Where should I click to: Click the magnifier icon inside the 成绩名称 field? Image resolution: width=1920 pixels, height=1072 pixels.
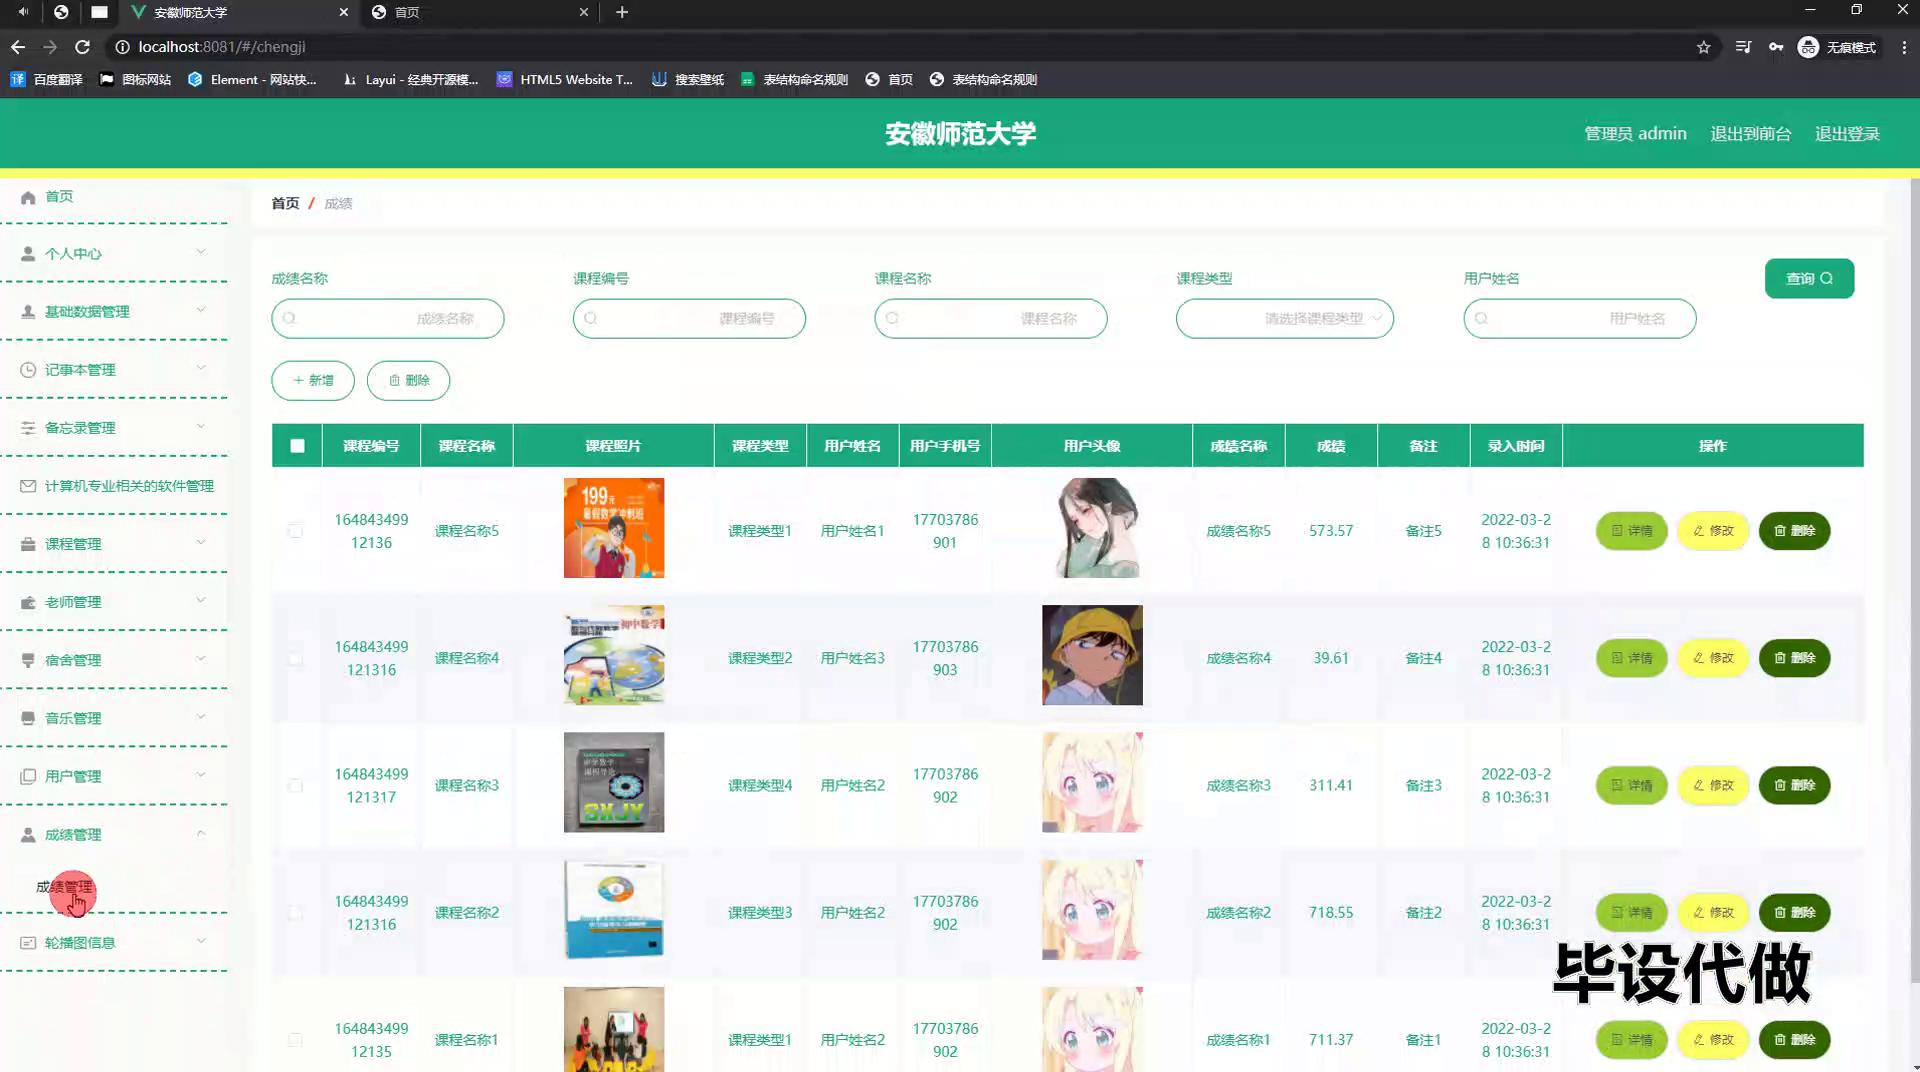[x=289, y=318]
